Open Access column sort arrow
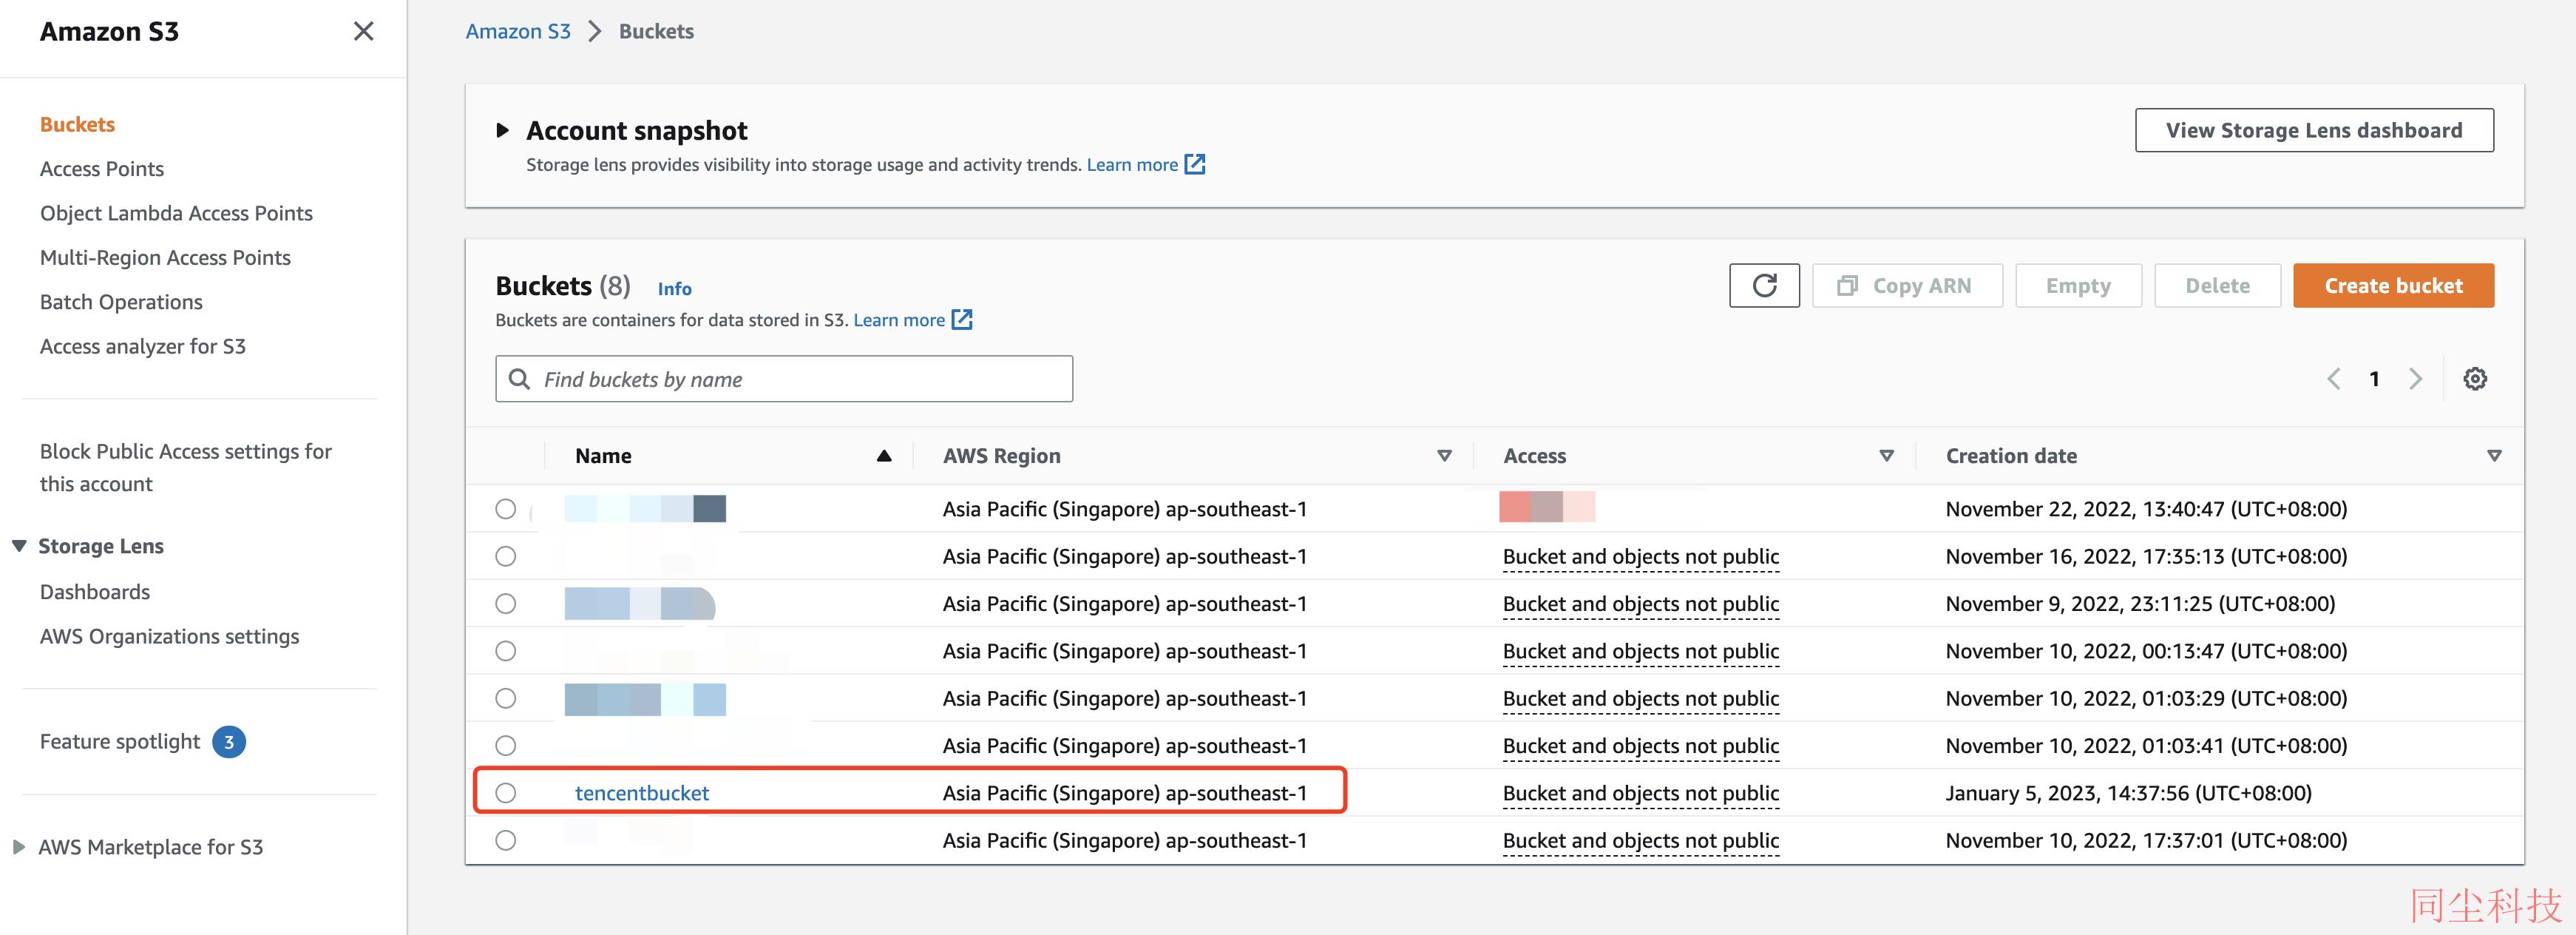This screenshot has height=935, width=2576. (1887, 456)
